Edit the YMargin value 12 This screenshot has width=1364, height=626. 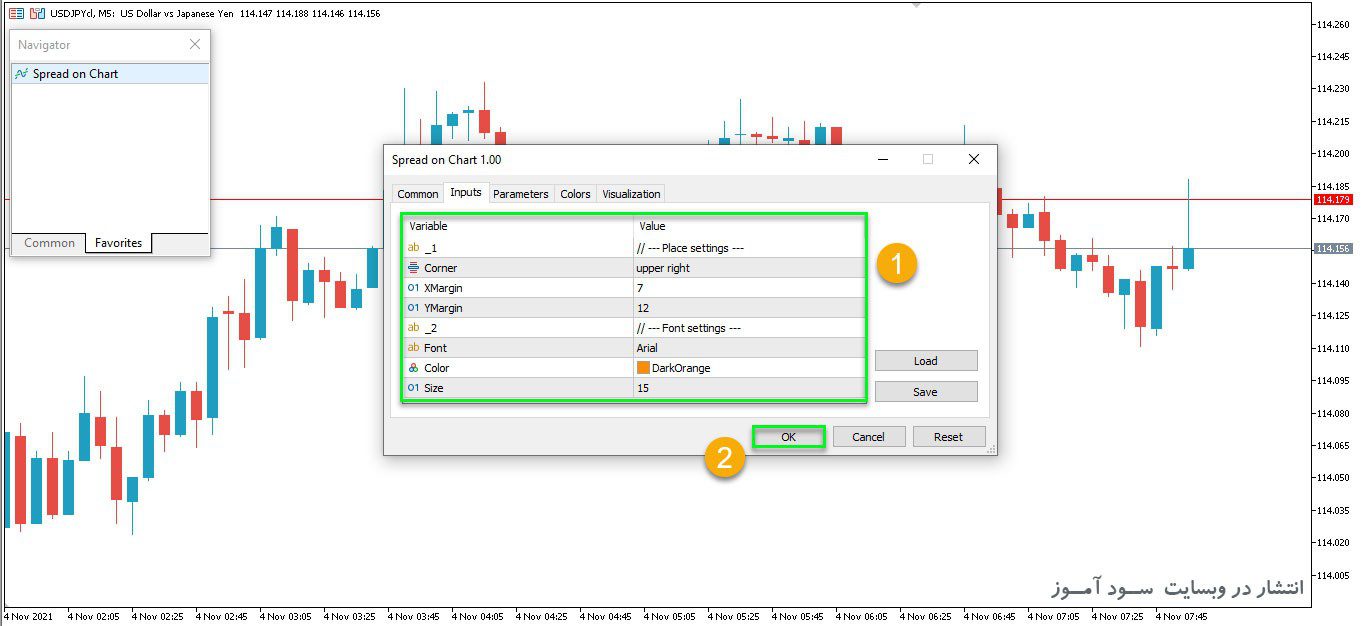[x=749, y=308]
